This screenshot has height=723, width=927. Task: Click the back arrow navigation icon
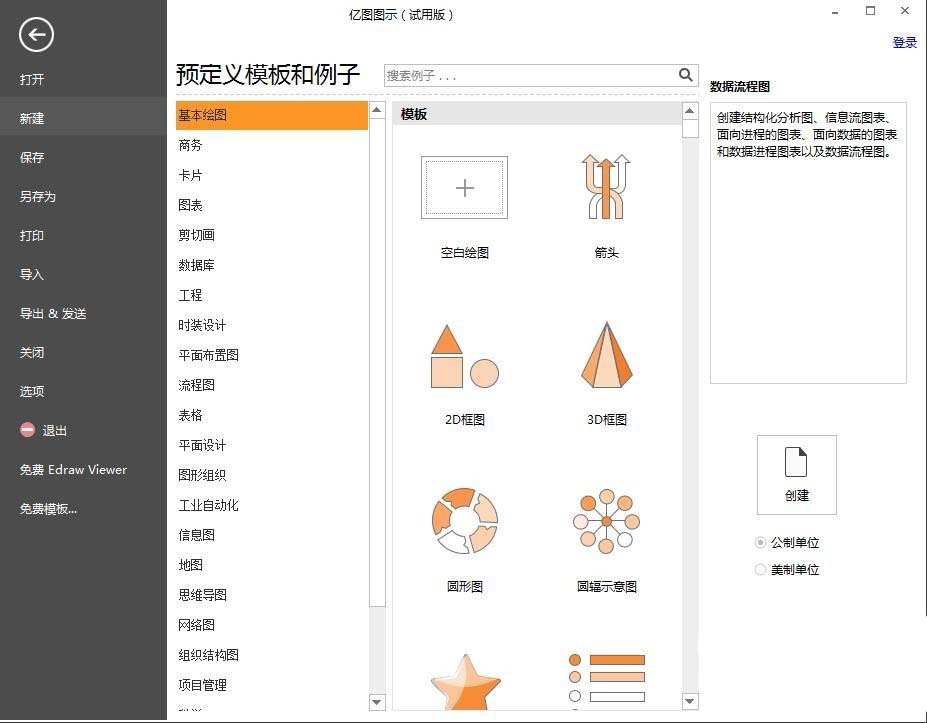pos(36,35)
